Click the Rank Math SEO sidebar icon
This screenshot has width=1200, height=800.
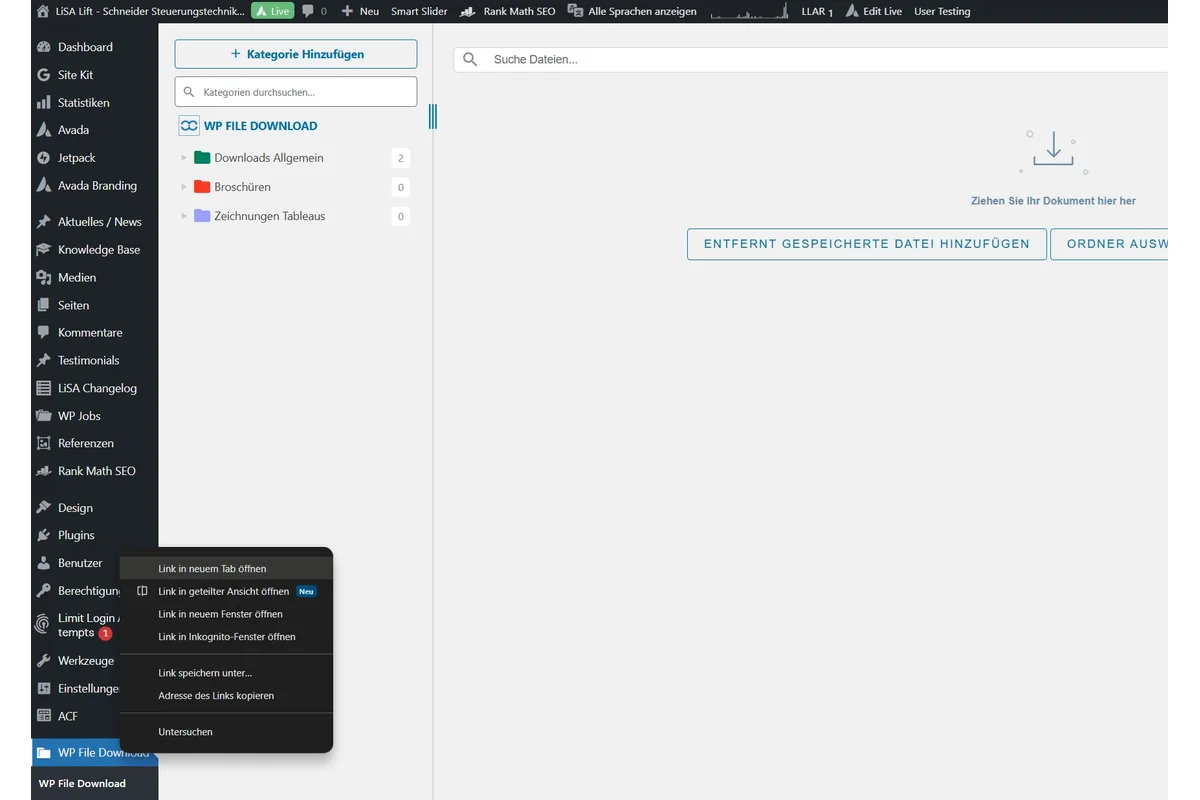point(44,471)
